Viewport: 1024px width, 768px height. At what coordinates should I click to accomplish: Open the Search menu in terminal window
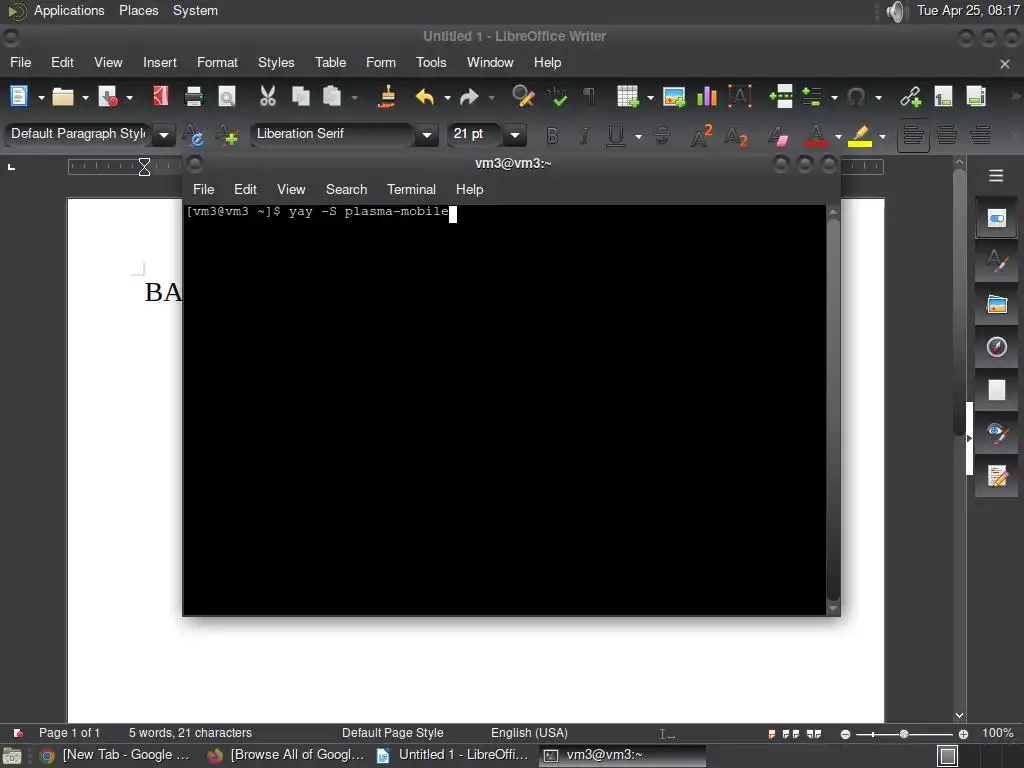point(346,189)
